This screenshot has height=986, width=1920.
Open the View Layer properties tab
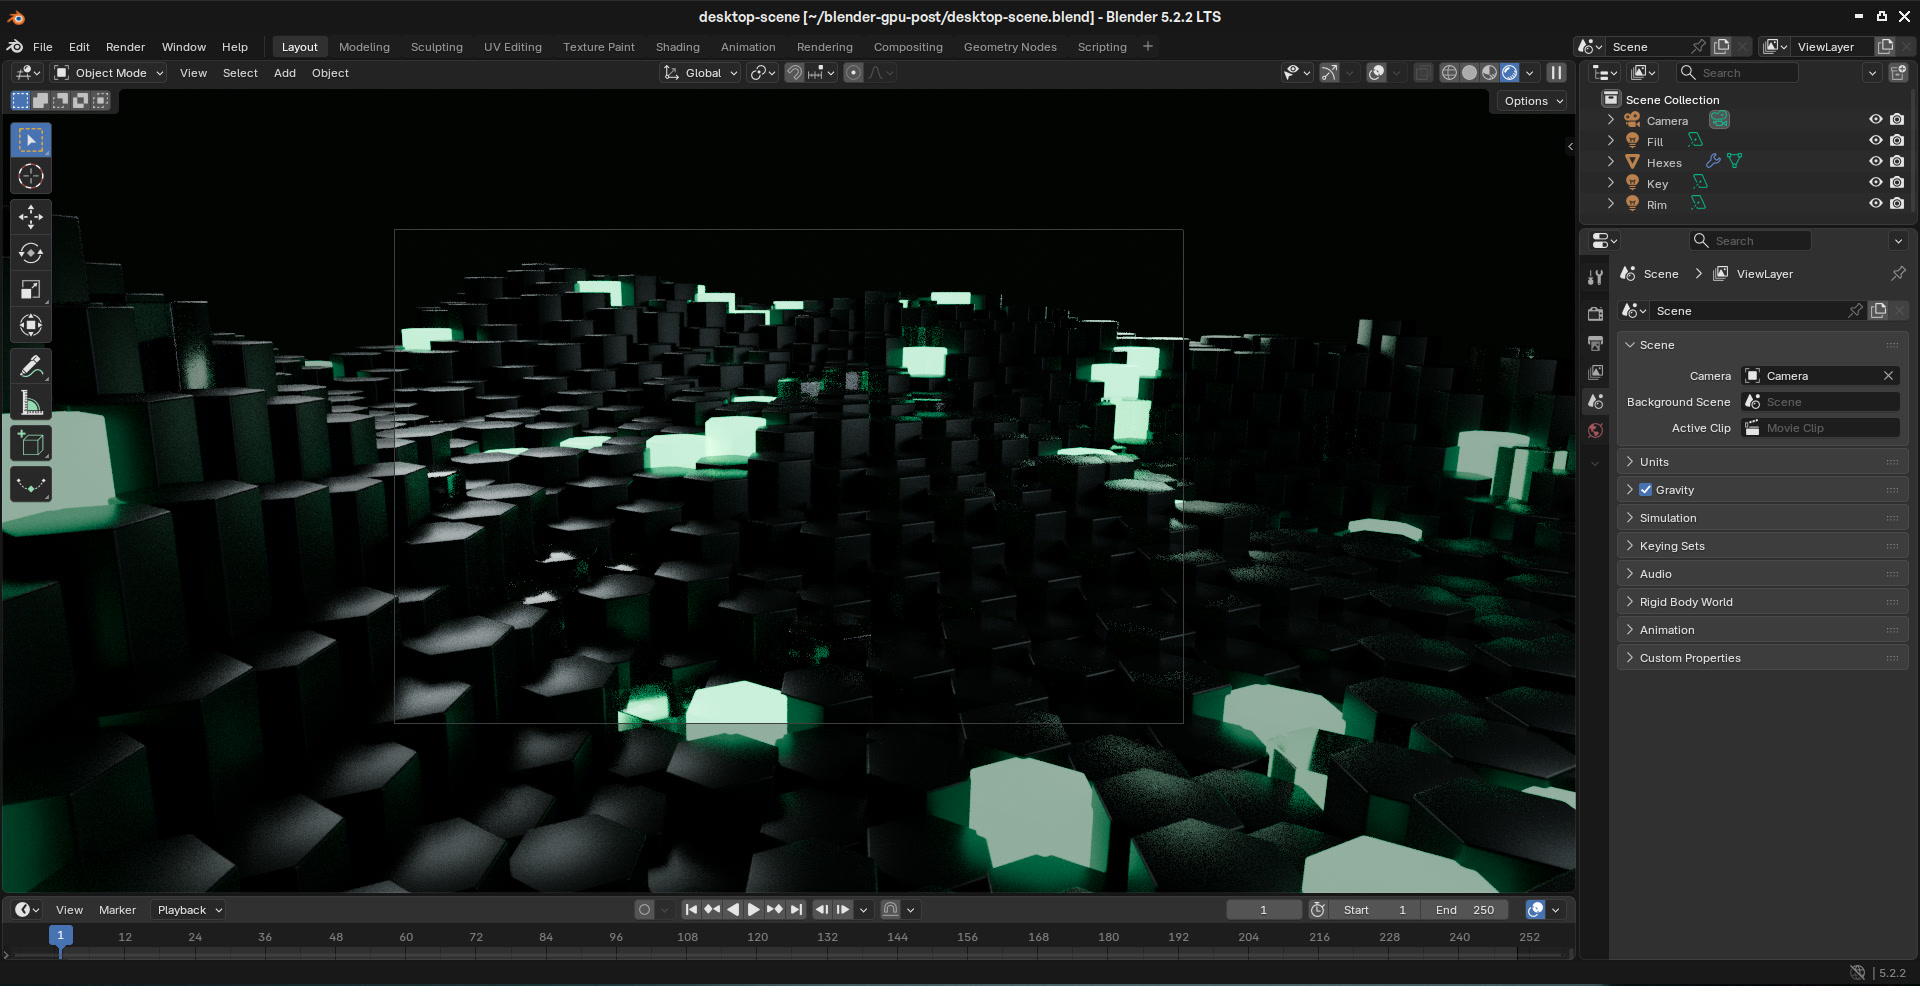pos(1595,372)
